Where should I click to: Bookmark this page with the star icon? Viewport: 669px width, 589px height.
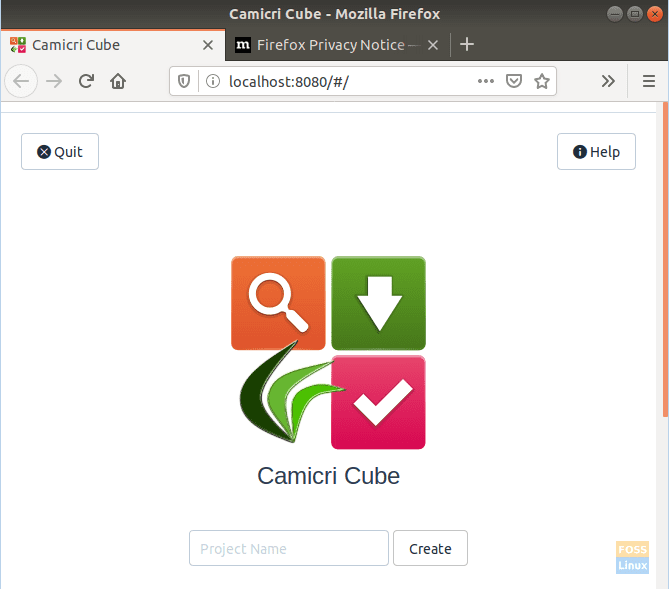coord(541,82)
